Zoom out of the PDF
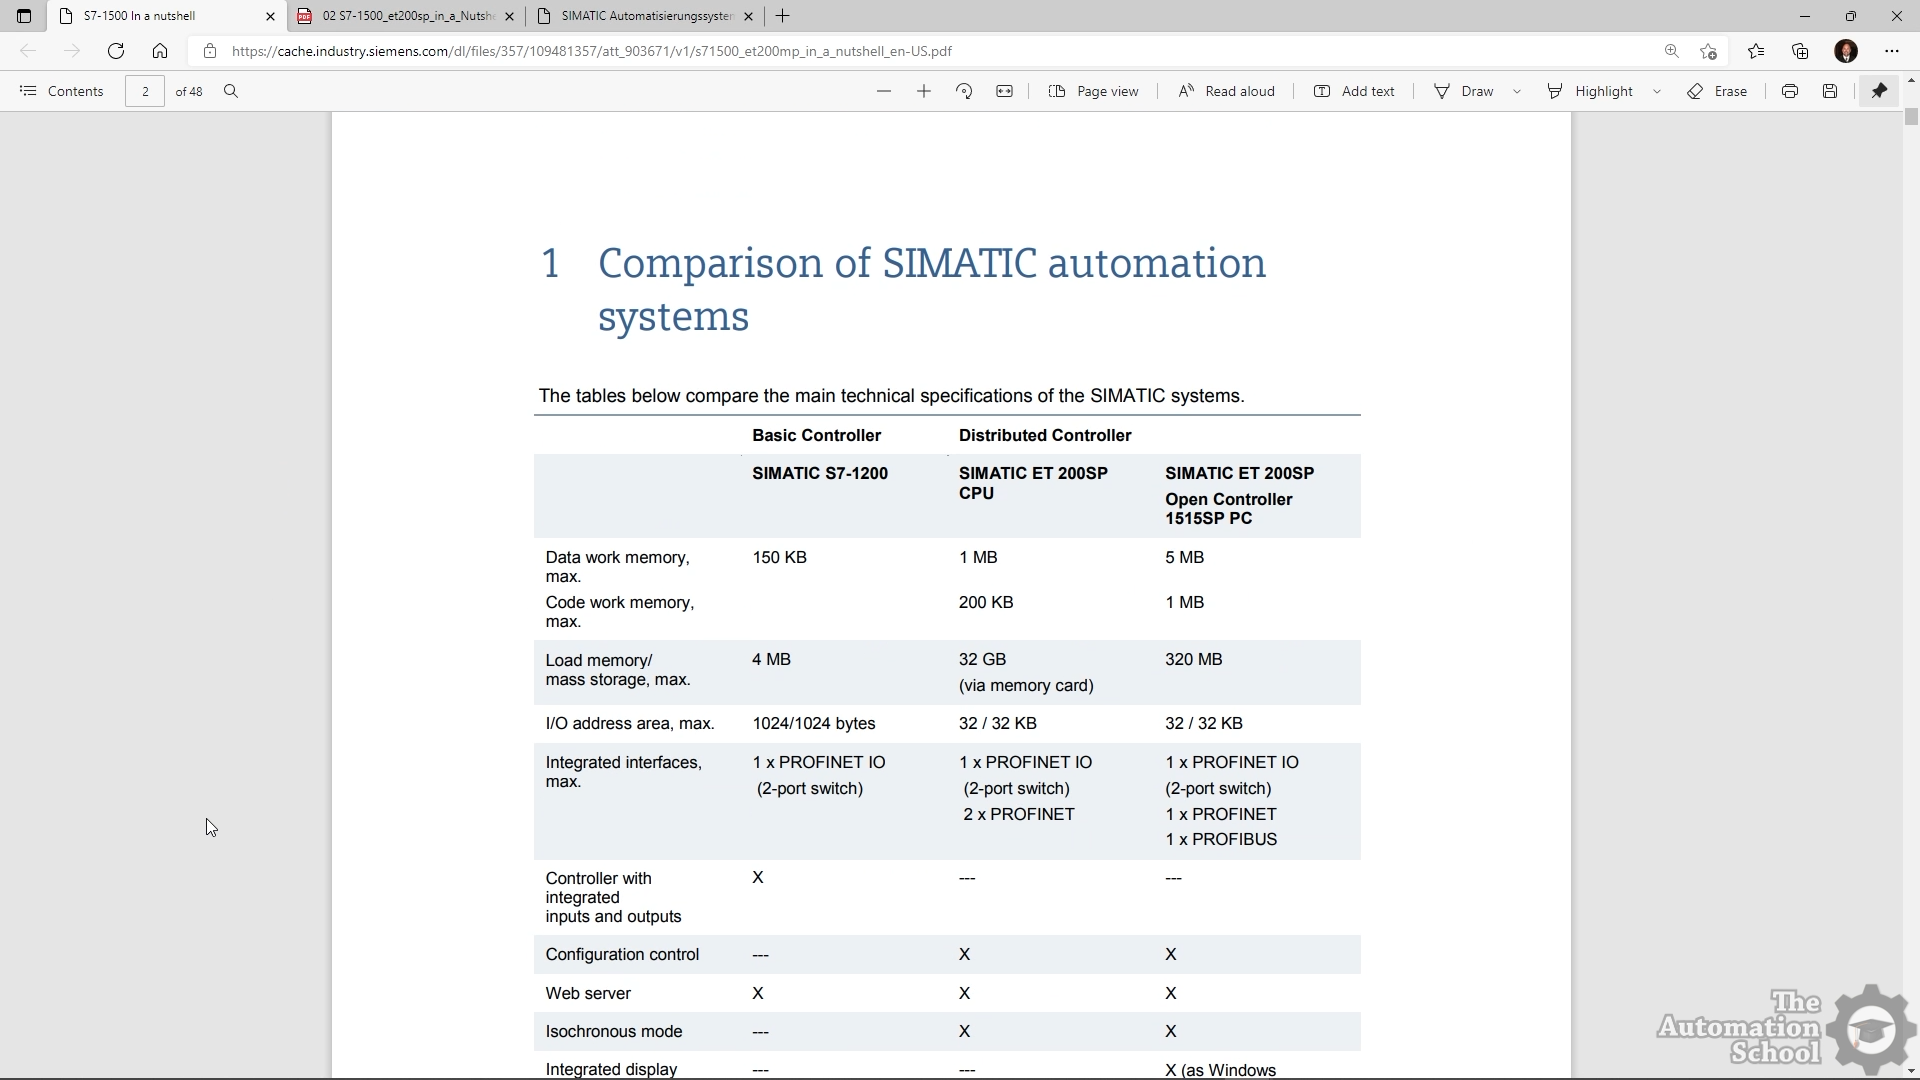This screenshot has height=1080, width=1920. click(x=883, y=91)
